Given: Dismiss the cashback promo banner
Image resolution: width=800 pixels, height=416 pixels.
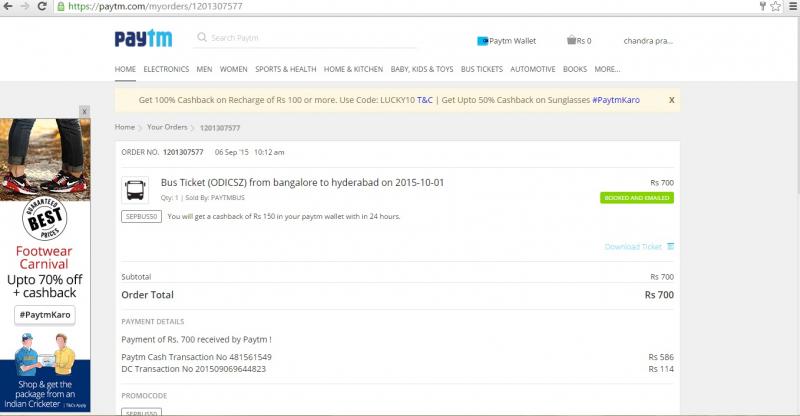Looking at the screenshot, I should pyautogui.click(x=671, y=100).
